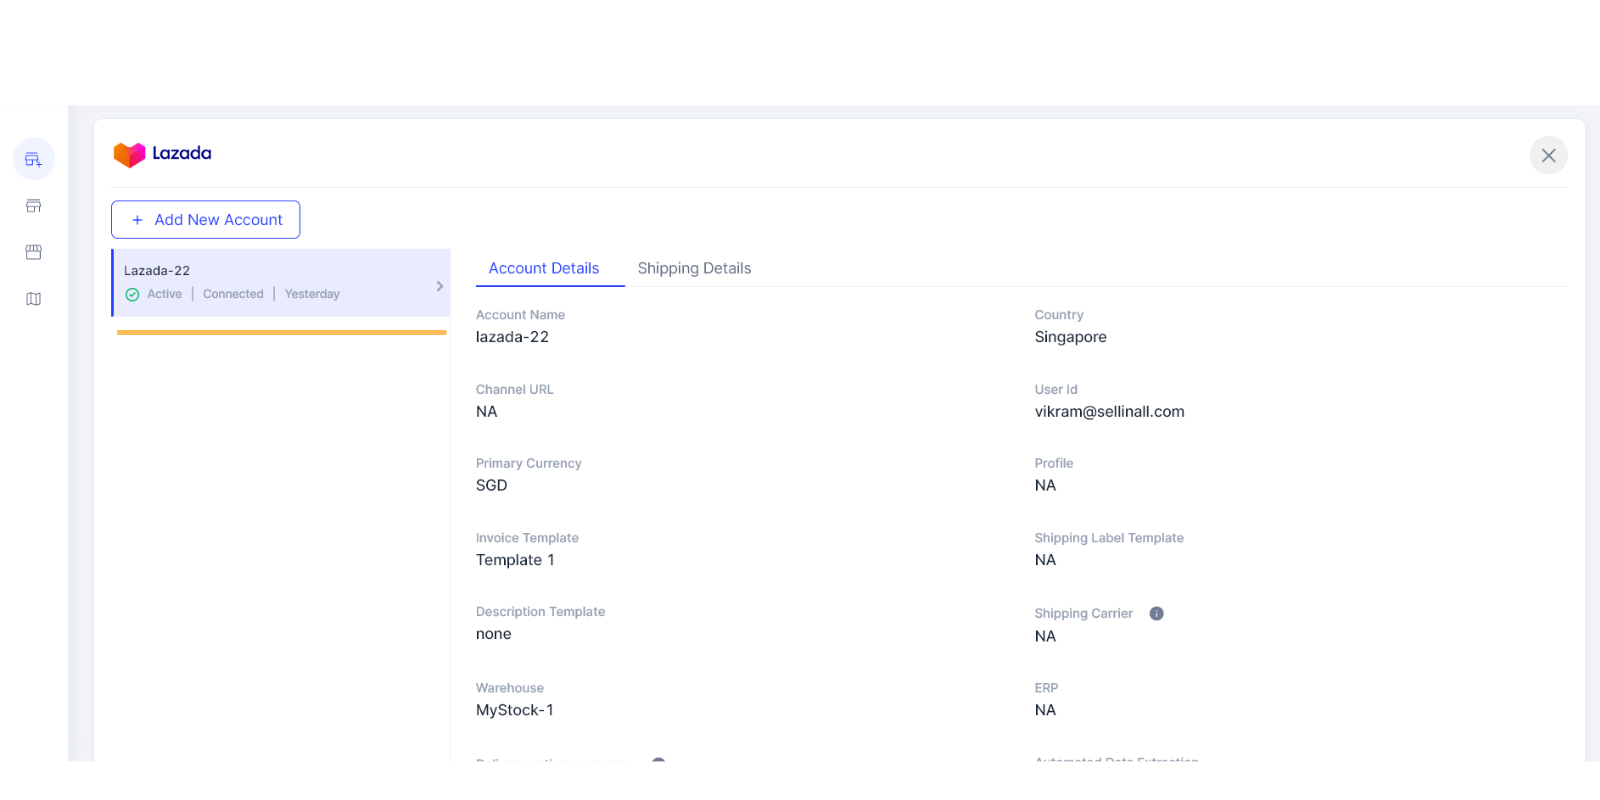Select the Lazada-22 account row
This screenshot has height=800, width=1600.
tap(281, 283)
